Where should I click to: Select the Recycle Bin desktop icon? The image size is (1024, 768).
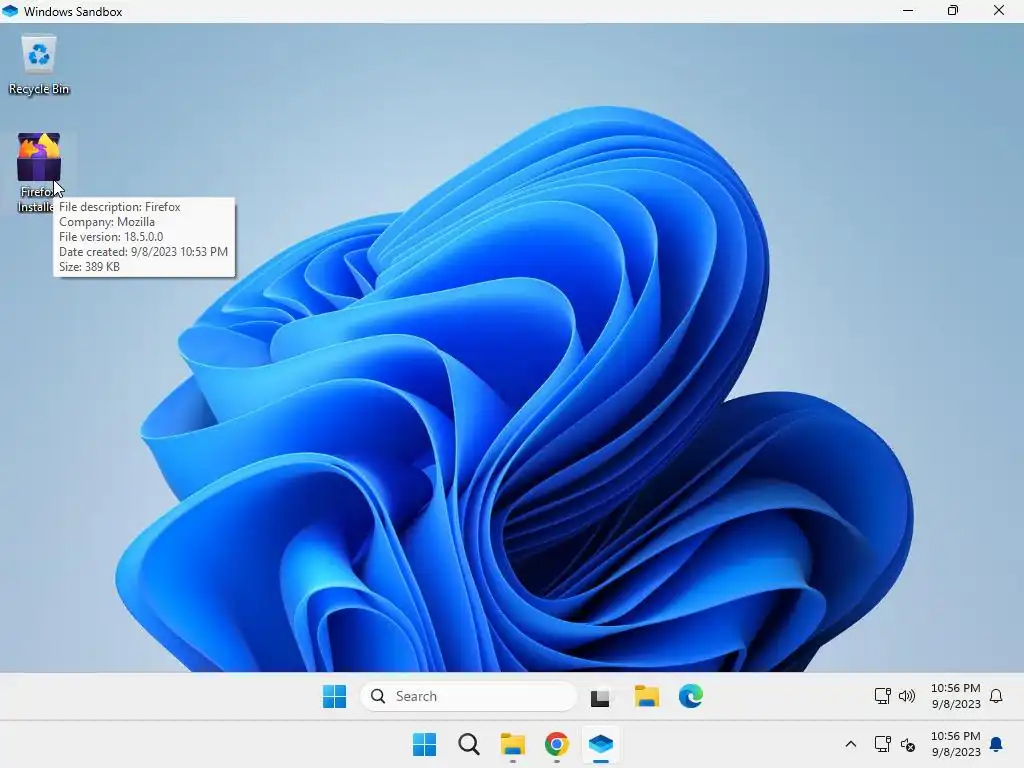coord(39,65)
